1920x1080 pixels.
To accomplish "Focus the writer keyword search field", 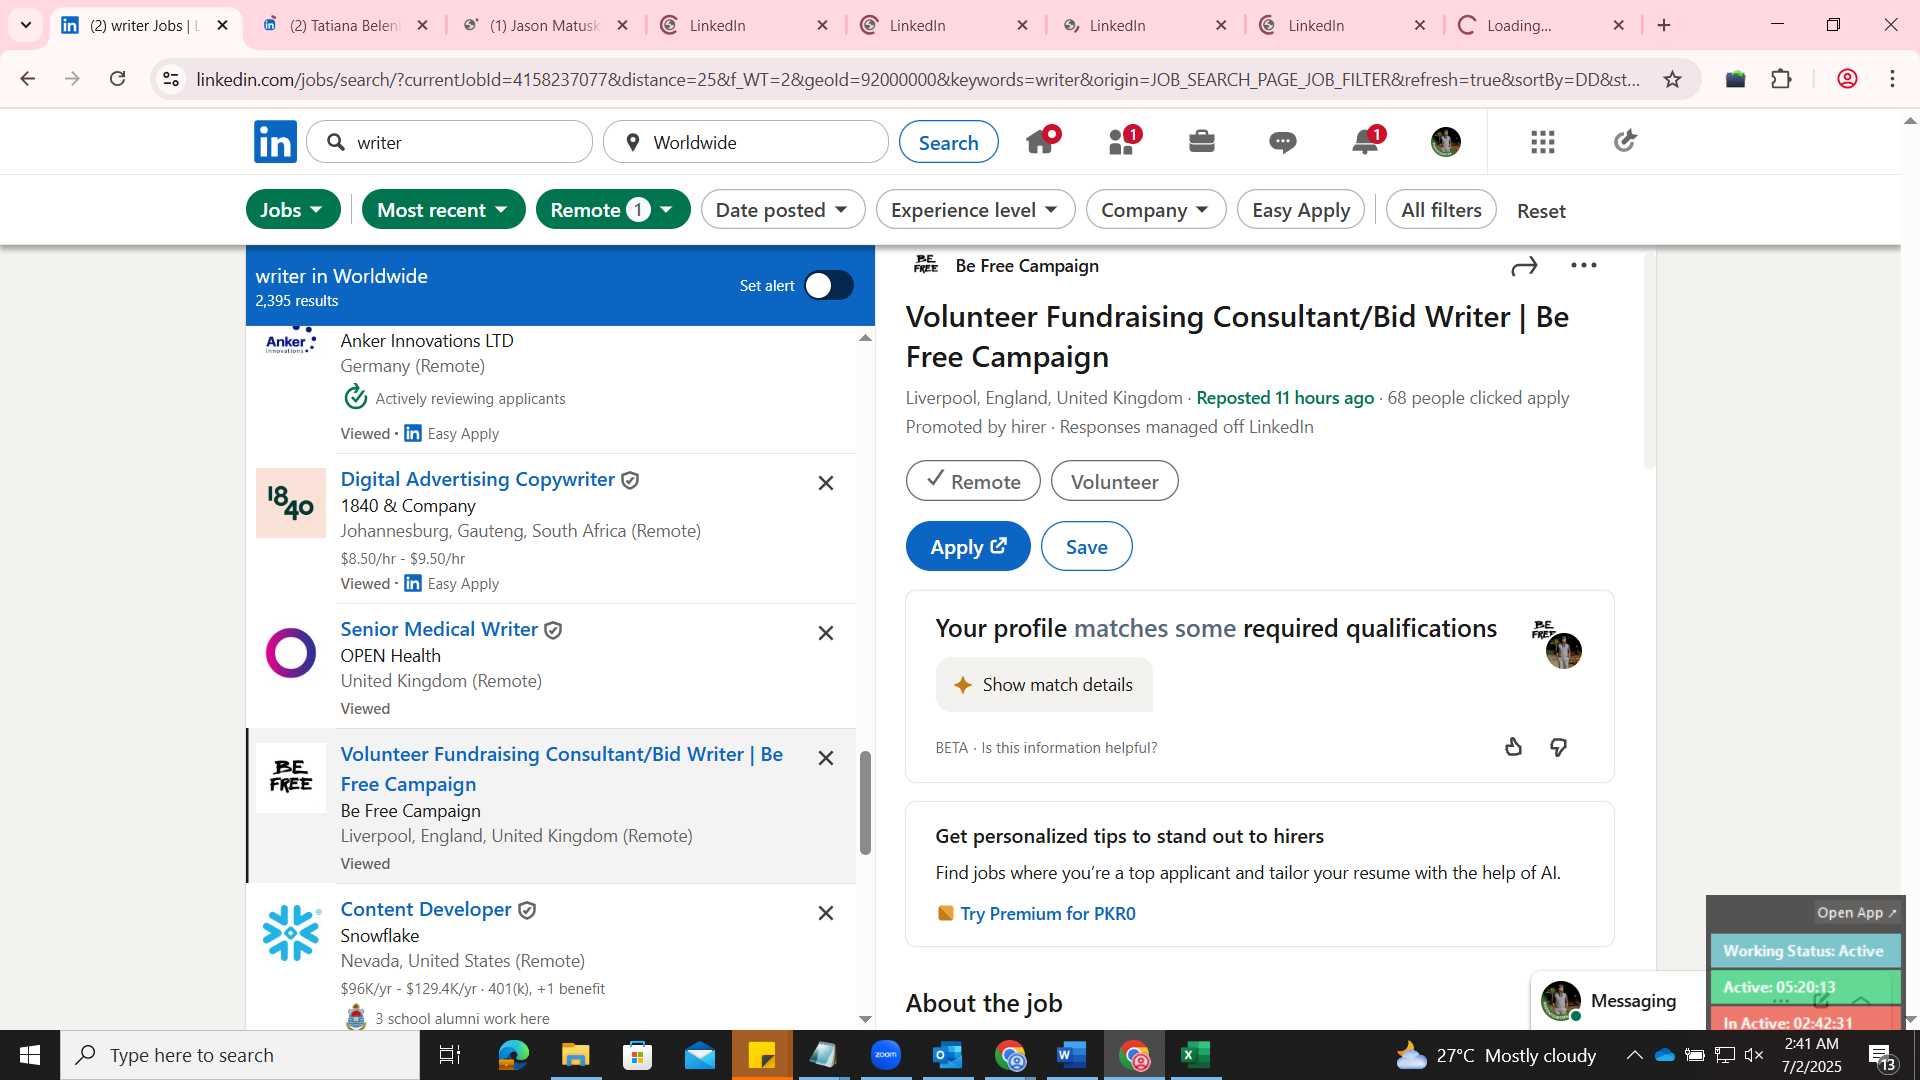I will pos(450,142).
